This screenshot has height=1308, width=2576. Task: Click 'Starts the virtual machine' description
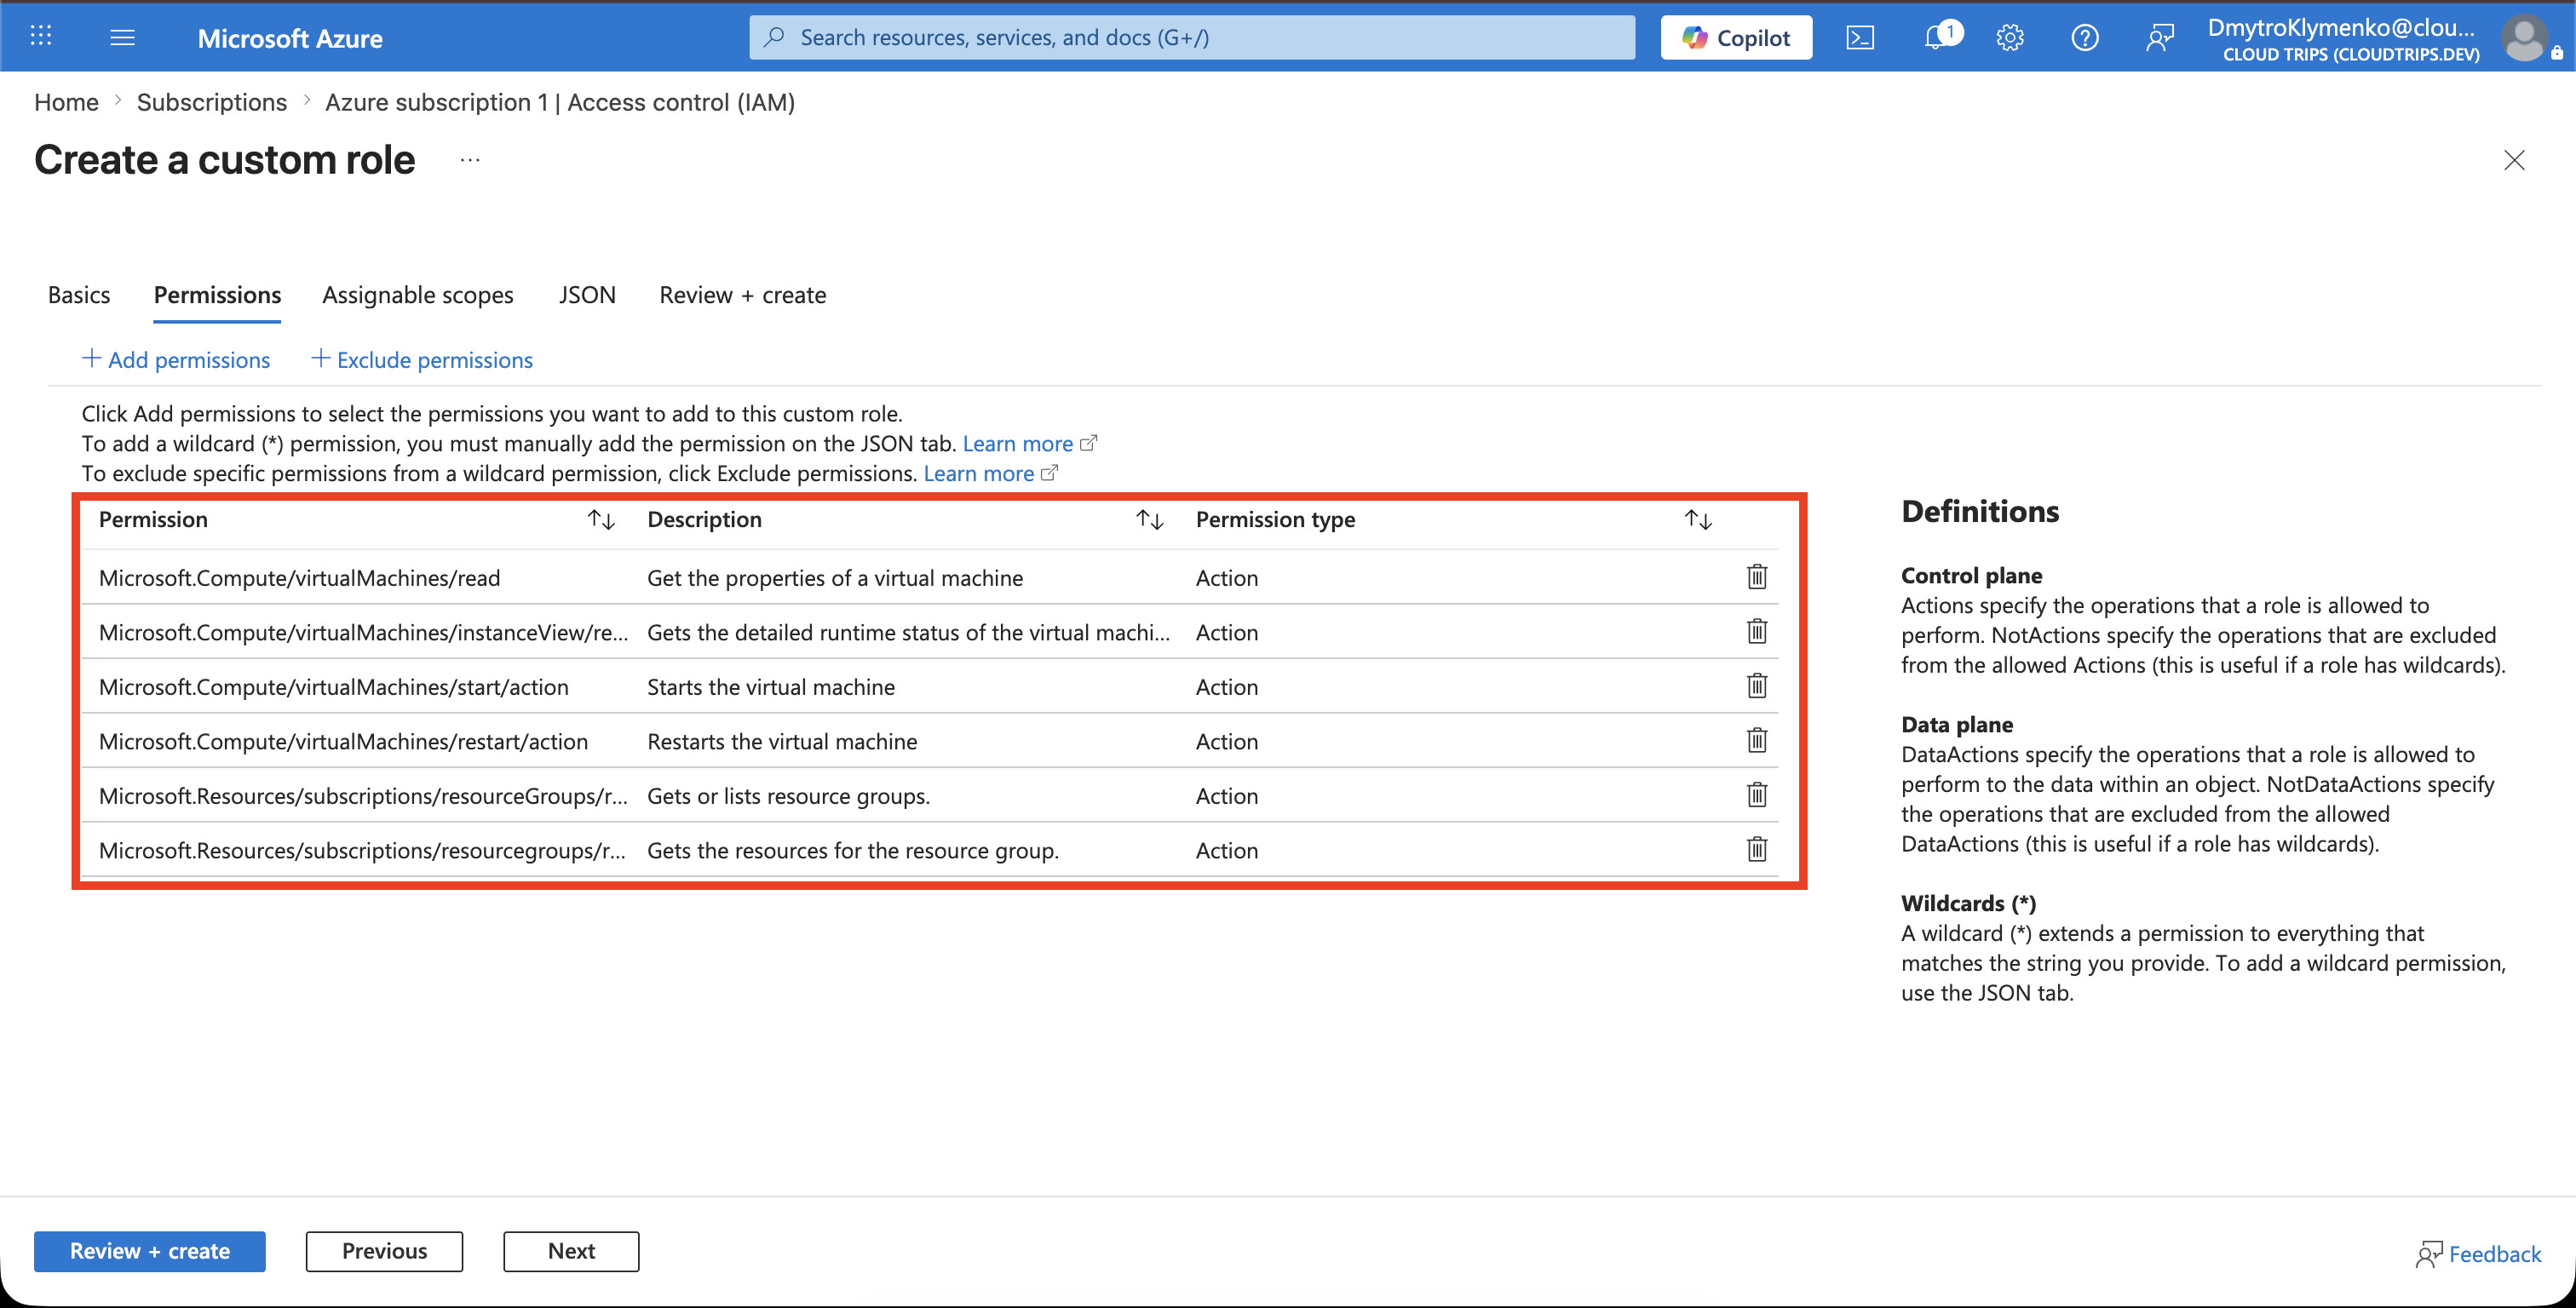point(771,687)
